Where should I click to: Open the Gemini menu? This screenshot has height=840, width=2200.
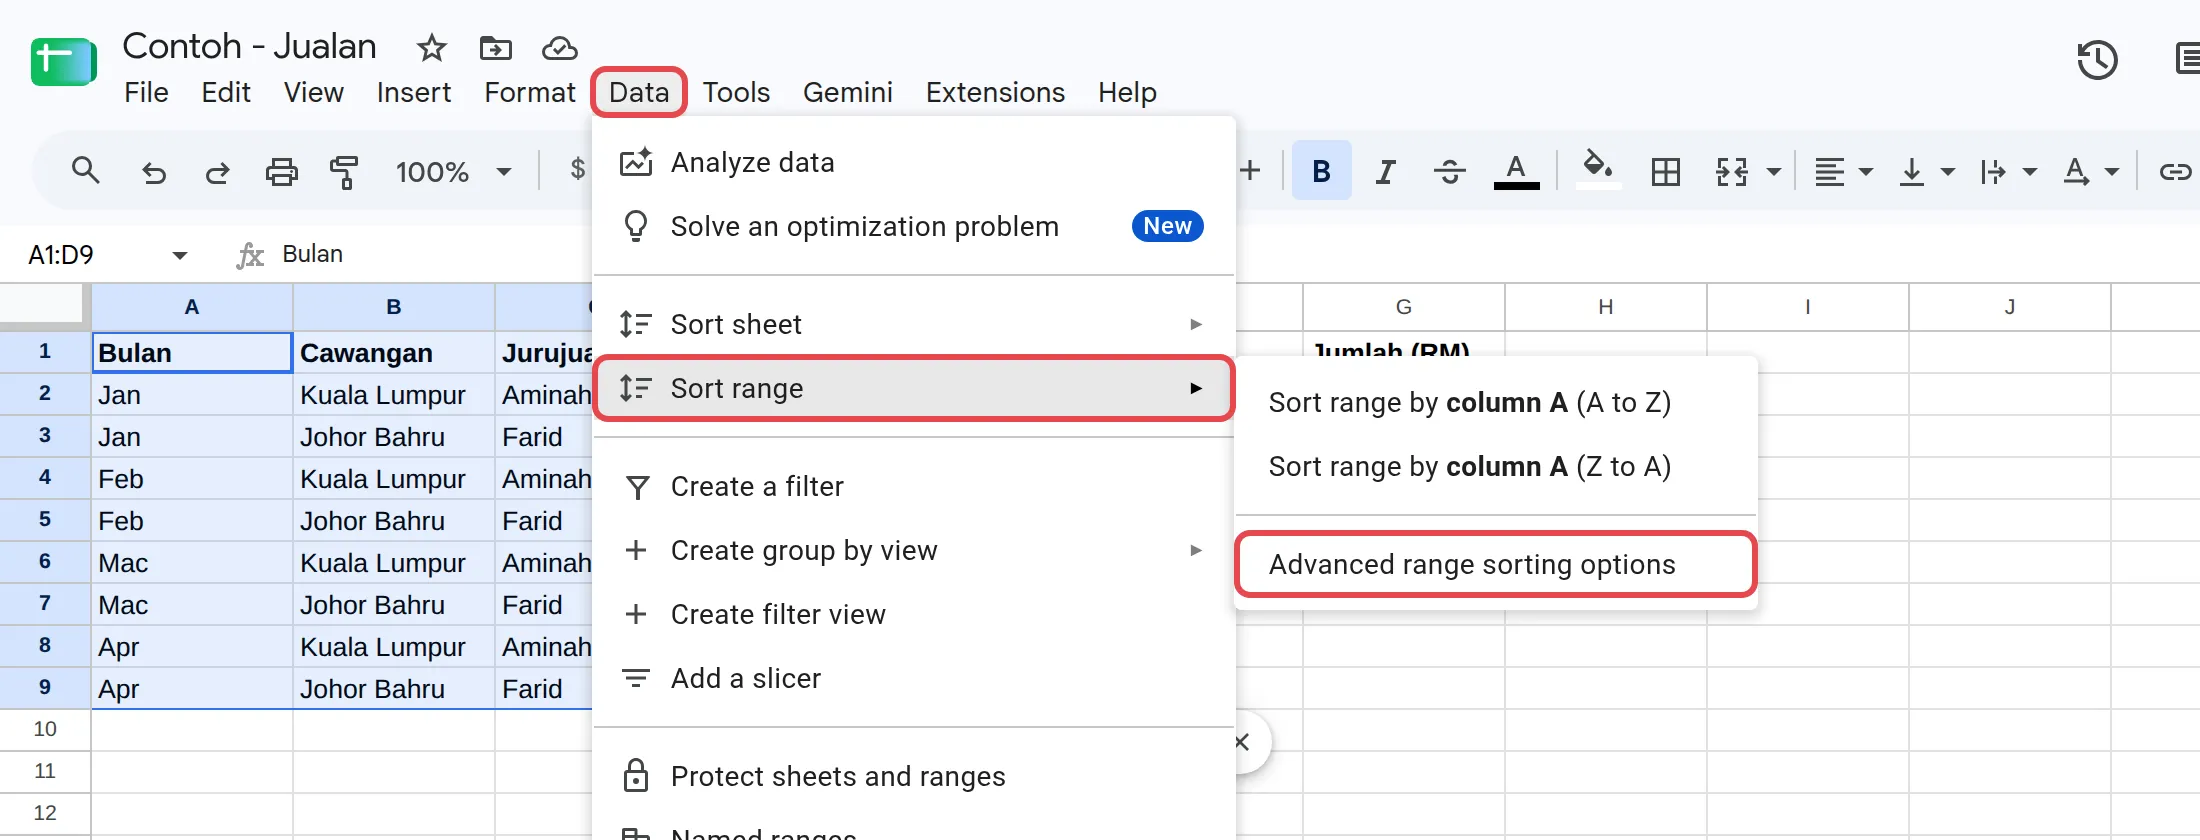(848, 92)
